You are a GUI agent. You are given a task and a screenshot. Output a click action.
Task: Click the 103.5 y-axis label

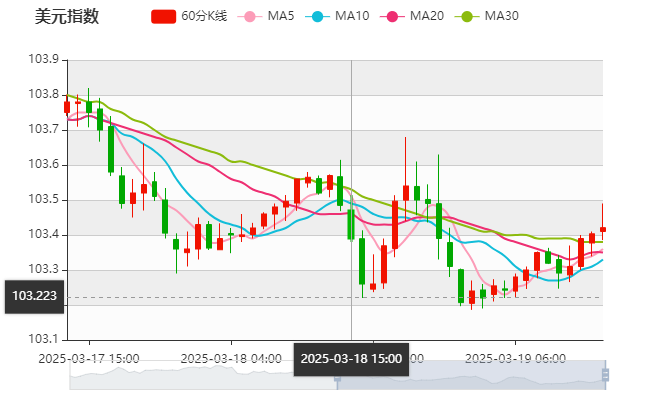(41, 200)
